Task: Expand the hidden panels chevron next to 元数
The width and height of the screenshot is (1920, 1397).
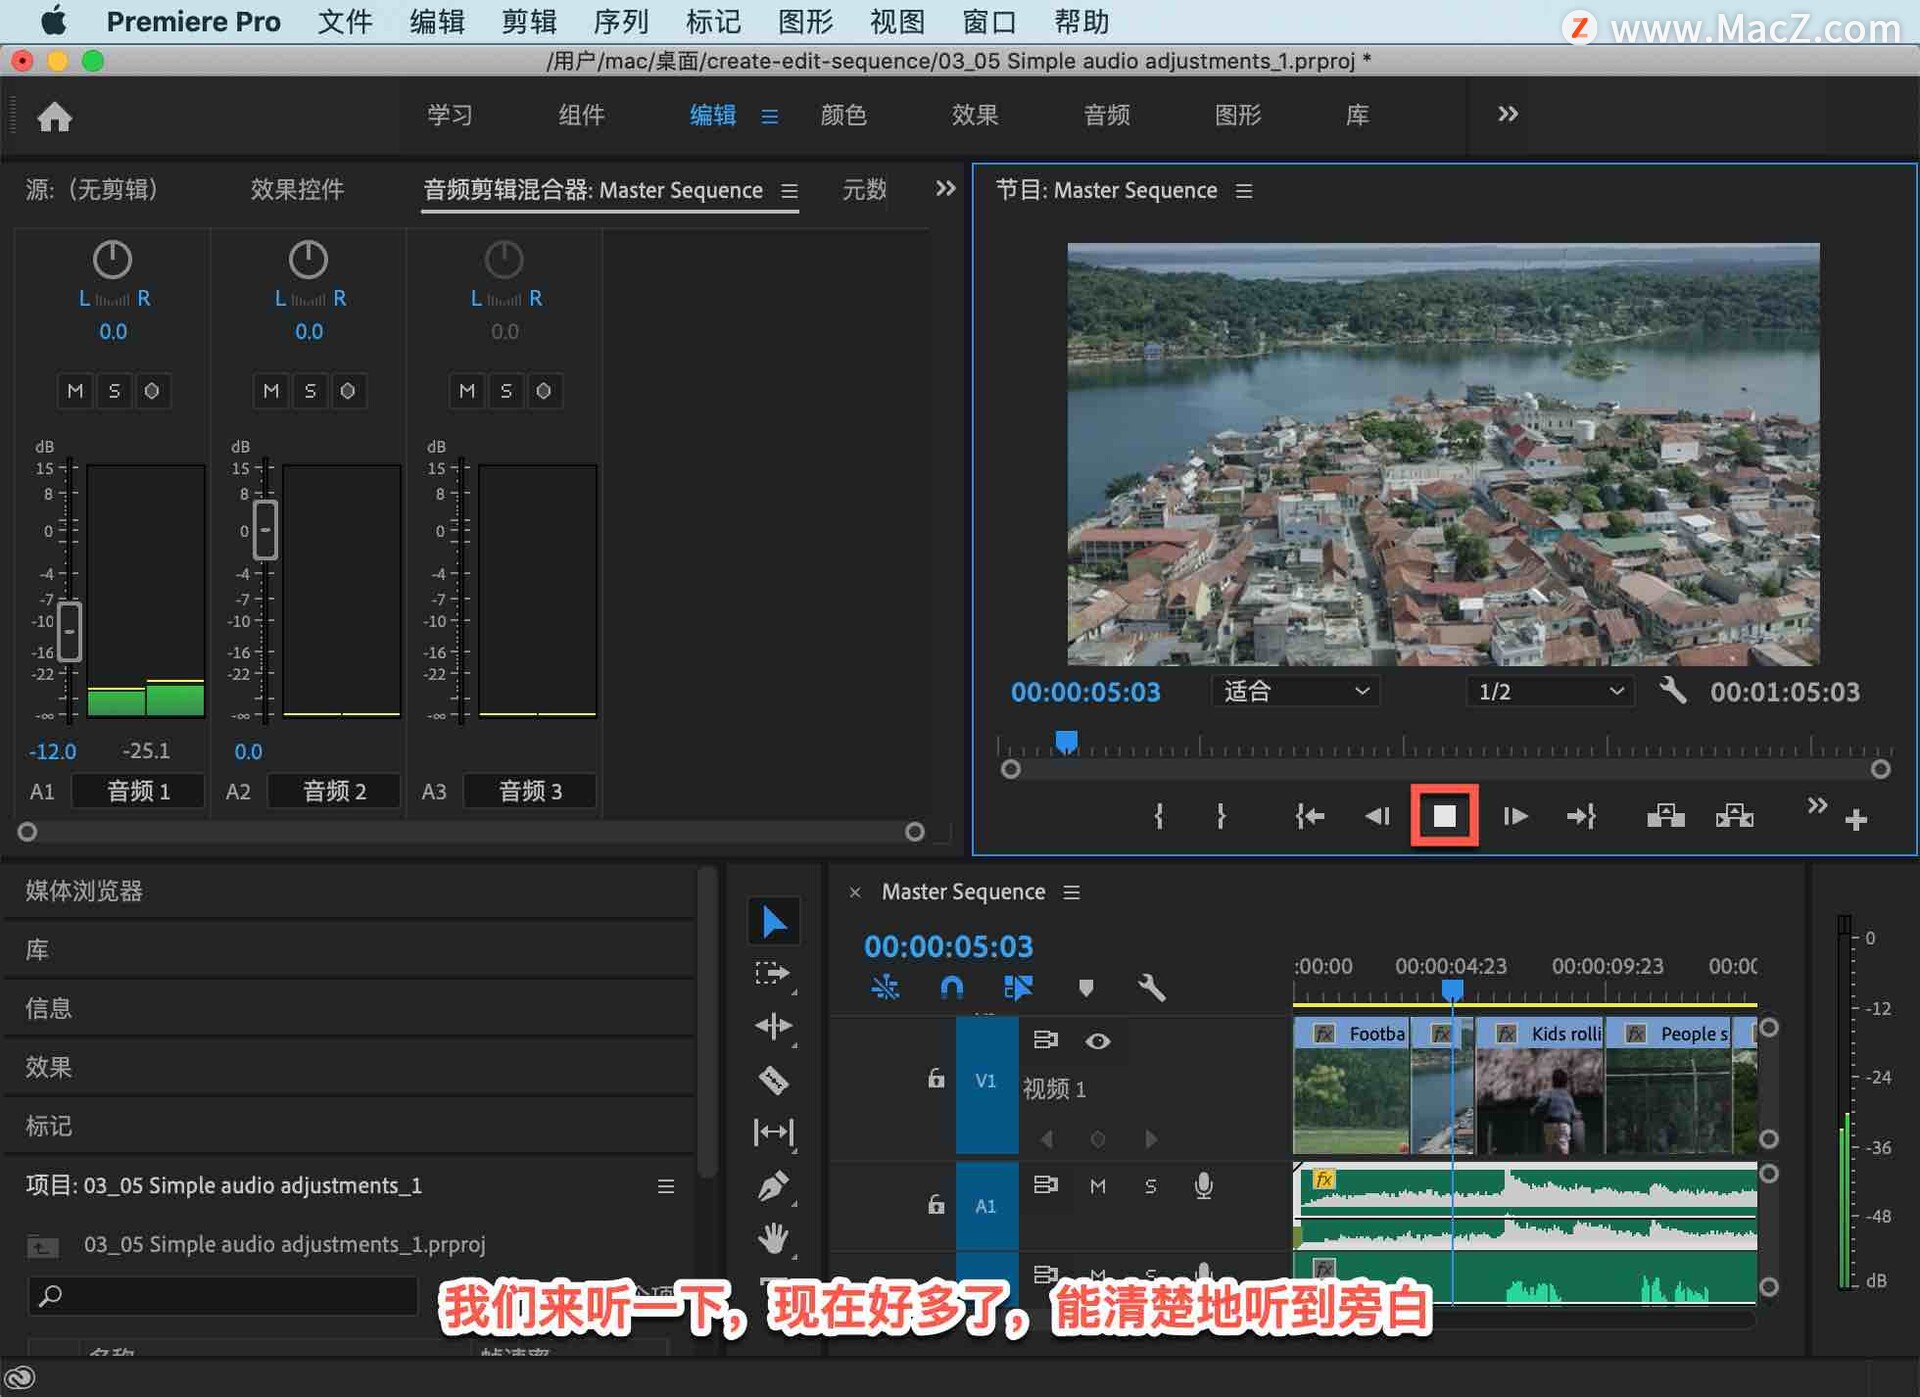Action: [944, 189]
